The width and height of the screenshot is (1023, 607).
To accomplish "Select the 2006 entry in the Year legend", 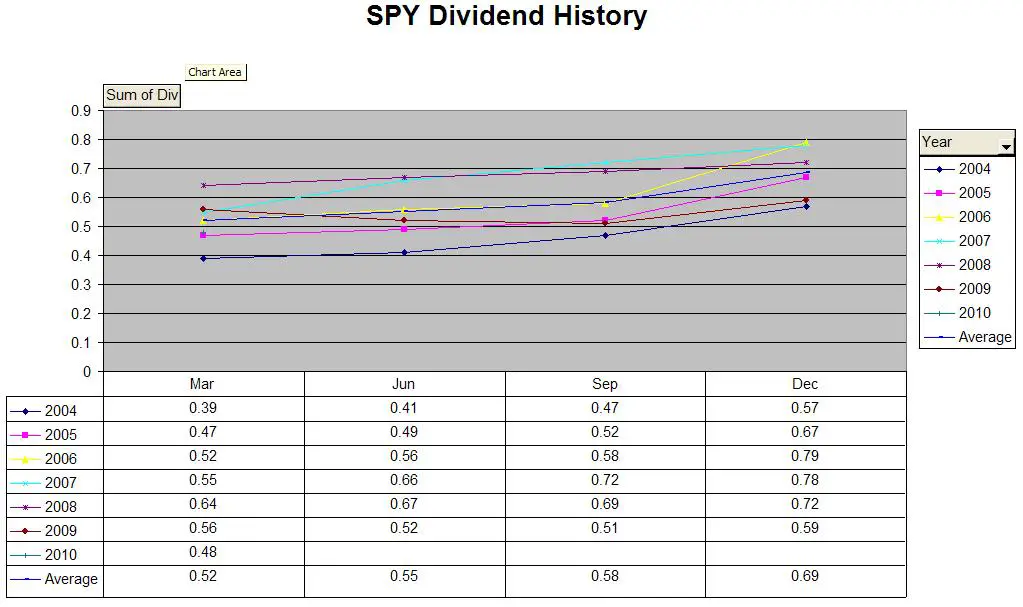I will pyautogui.click(x=957, y=217).
